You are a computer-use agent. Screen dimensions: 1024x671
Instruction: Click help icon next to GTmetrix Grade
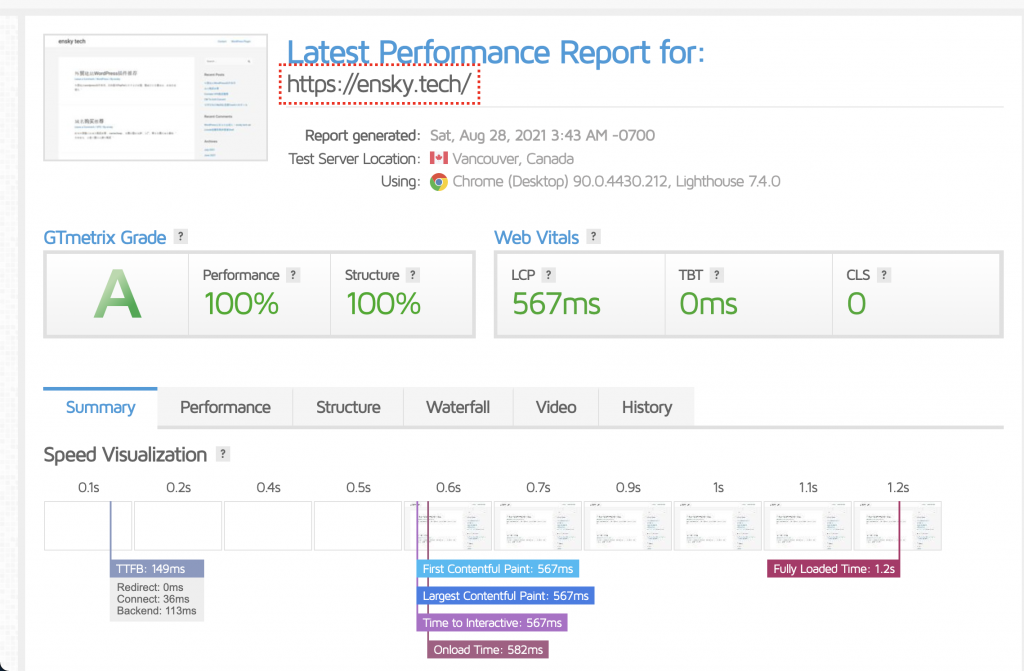[181, 237]
